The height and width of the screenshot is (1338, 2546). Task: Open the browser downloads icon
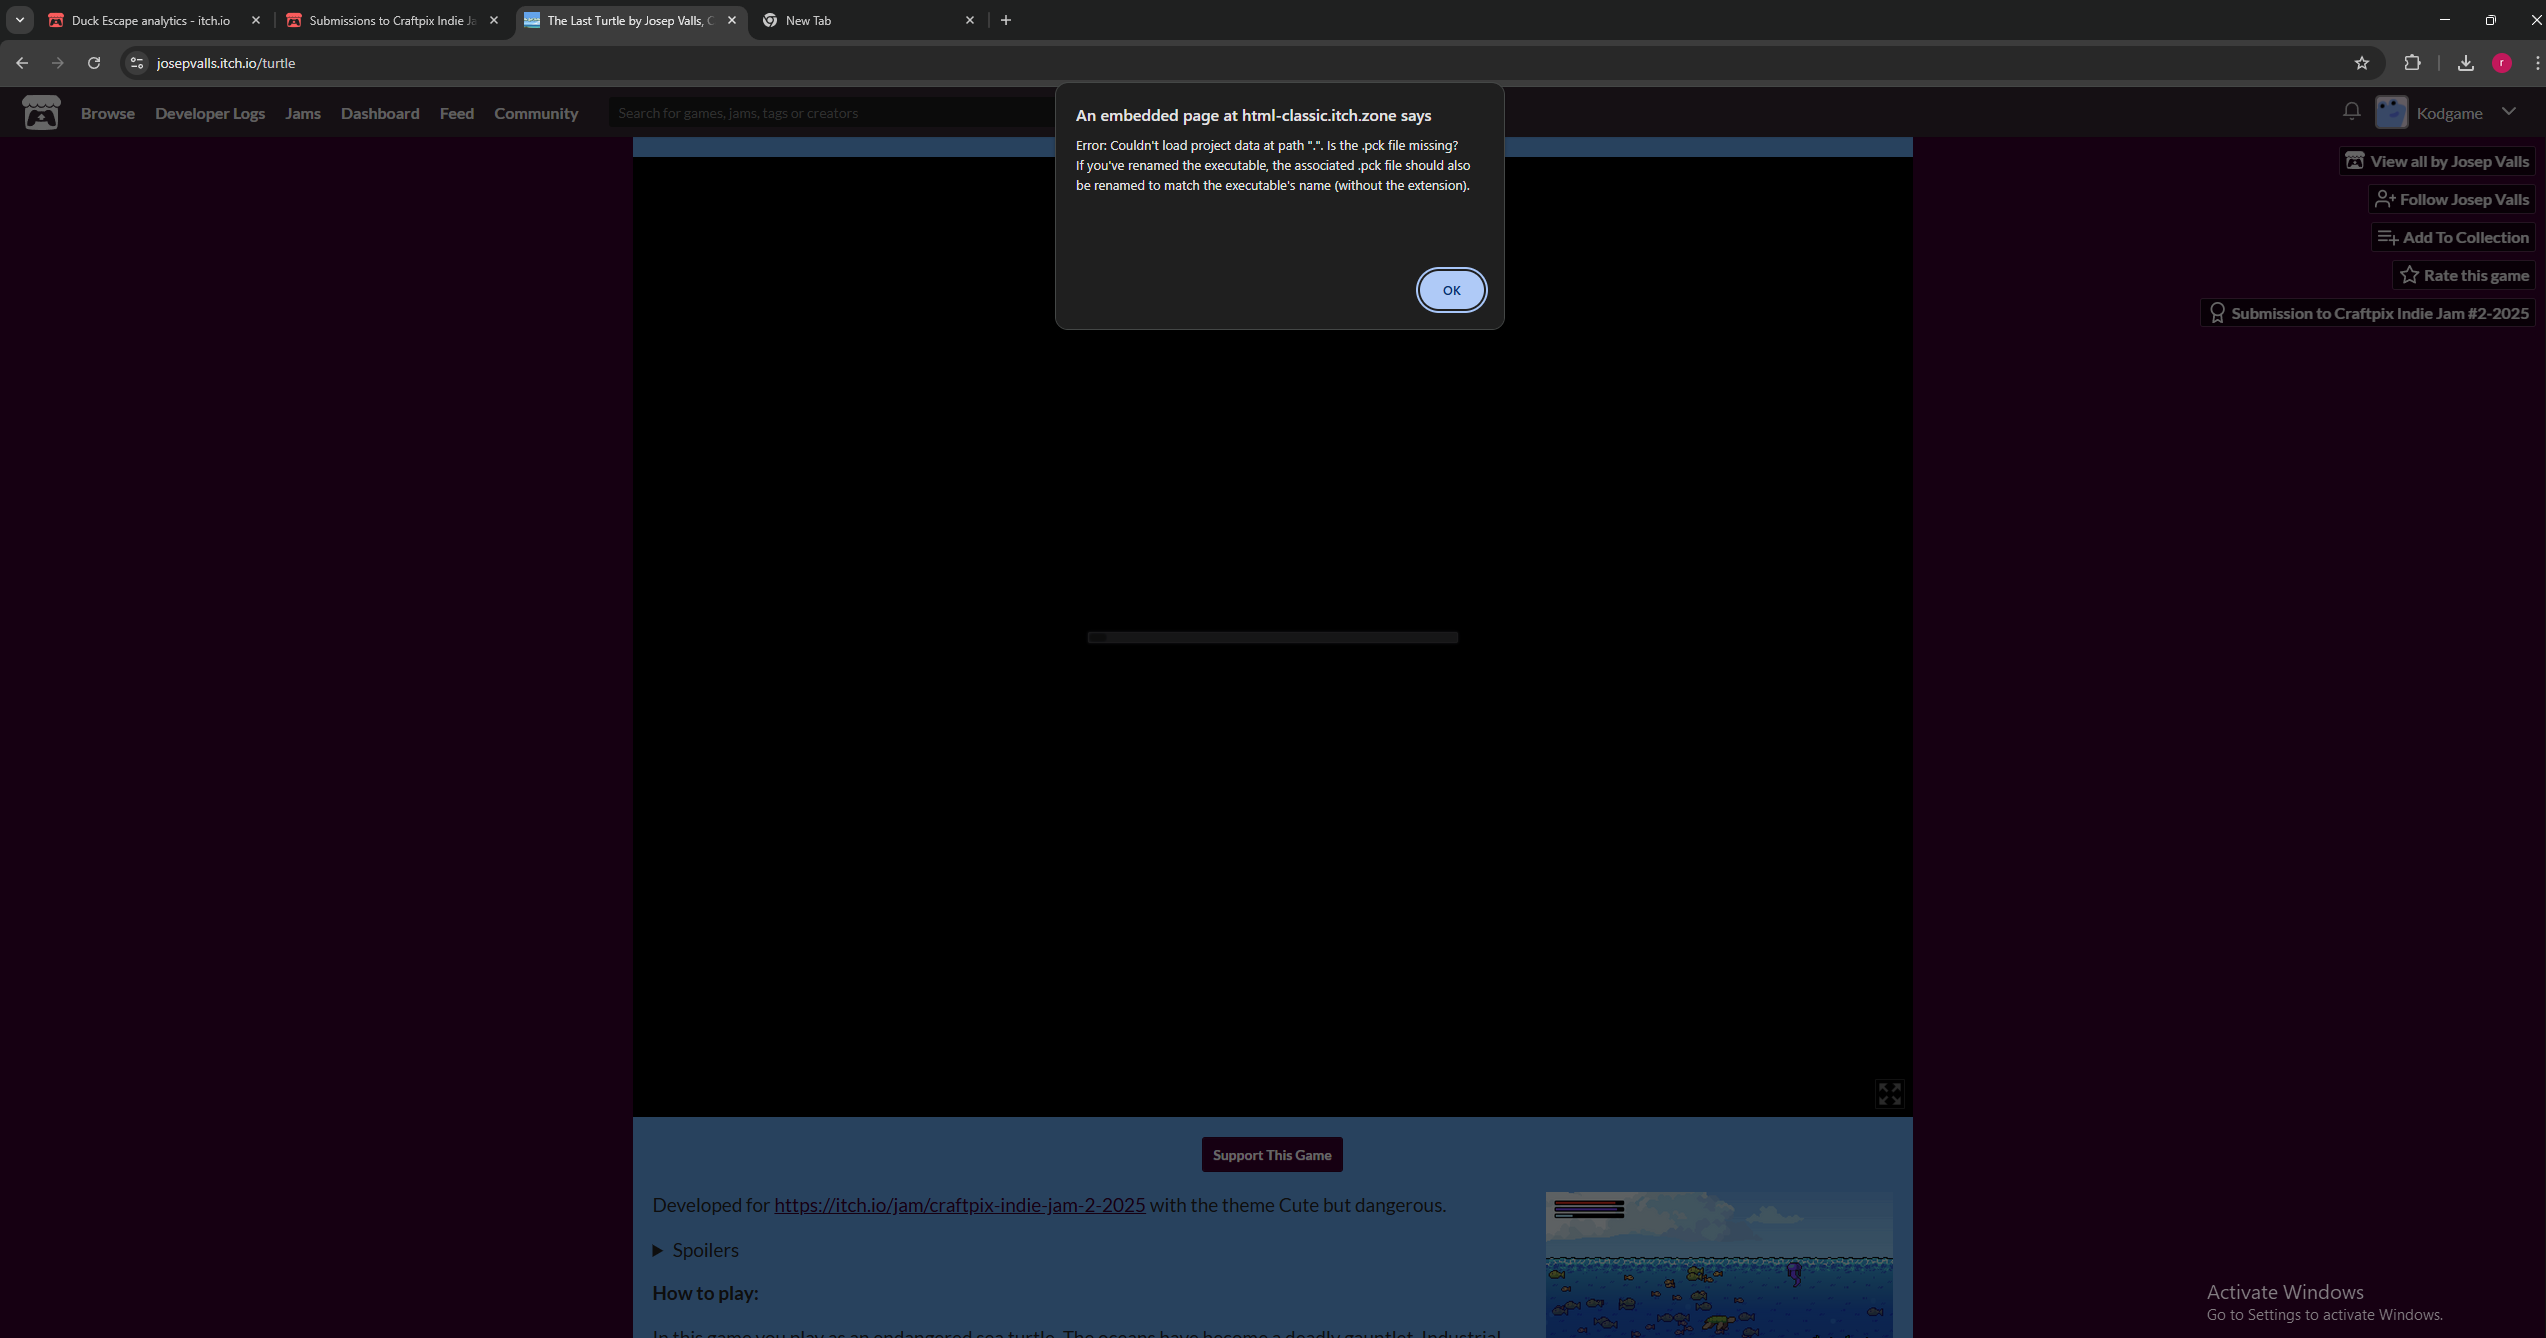[2465, 63]
